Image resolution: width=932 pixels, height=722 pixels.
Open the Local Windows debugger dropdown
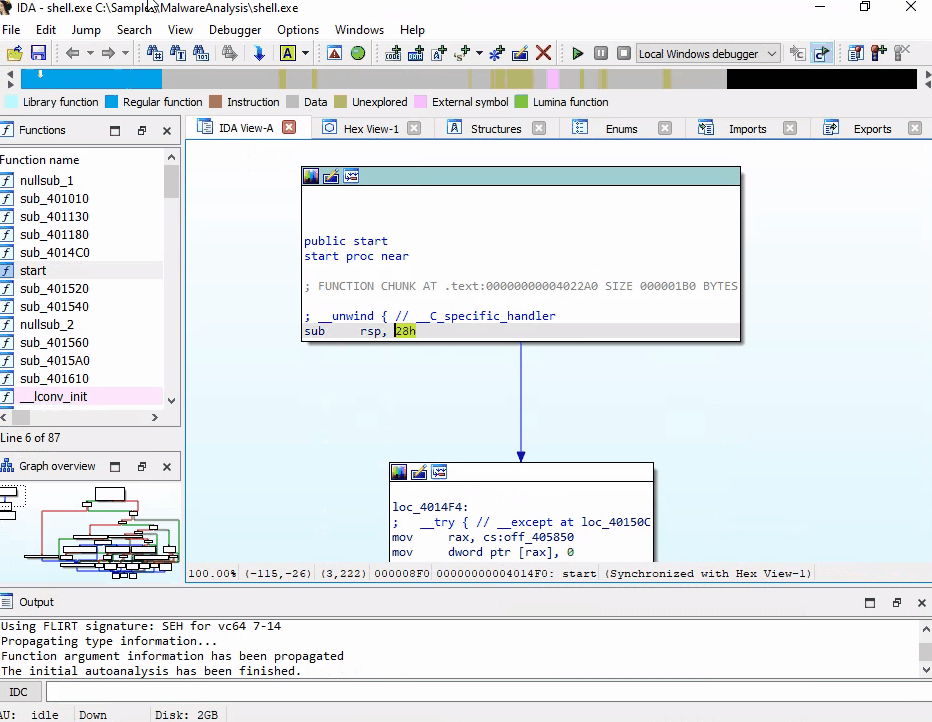770,54
